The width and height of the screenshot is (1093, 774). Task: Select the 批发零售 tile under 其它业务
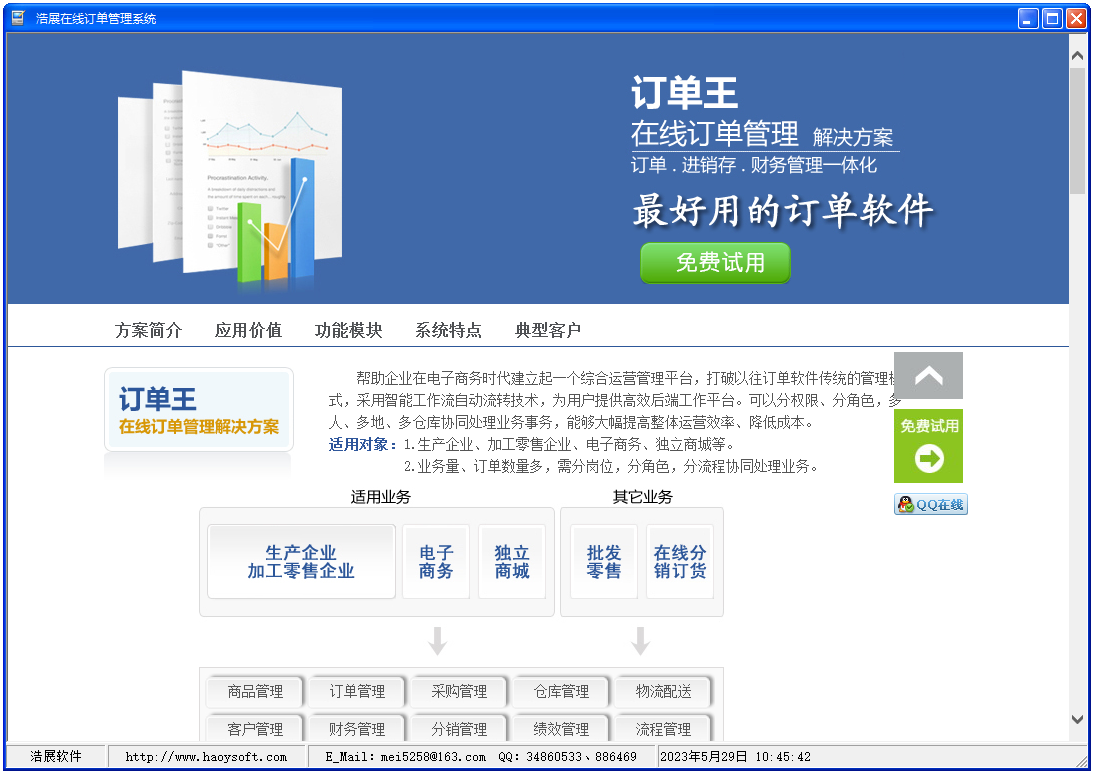point(603,564)
